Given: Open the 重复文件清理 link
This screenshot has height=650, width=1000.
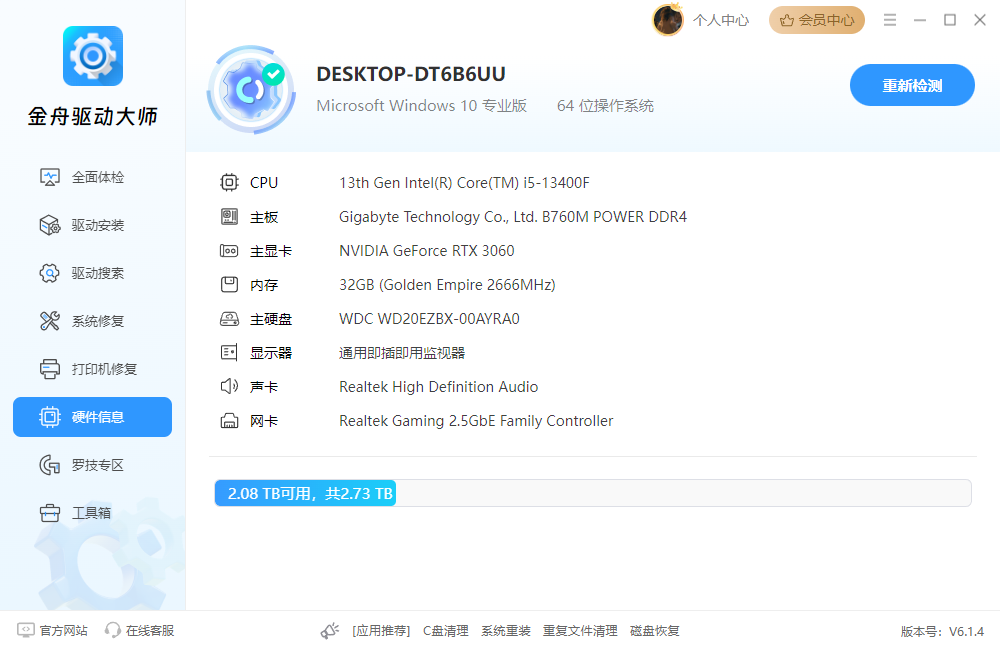Looking at the screenshot, I should click(580, 631).
